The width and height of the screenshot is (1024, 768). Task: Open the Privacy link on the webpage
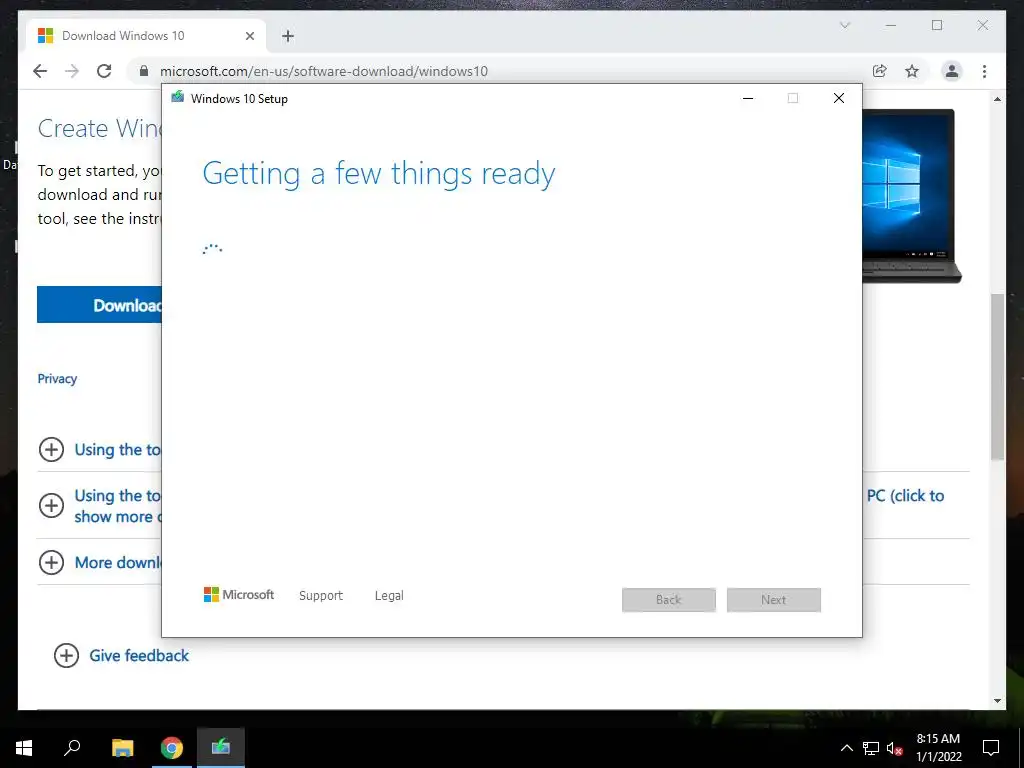57,379
